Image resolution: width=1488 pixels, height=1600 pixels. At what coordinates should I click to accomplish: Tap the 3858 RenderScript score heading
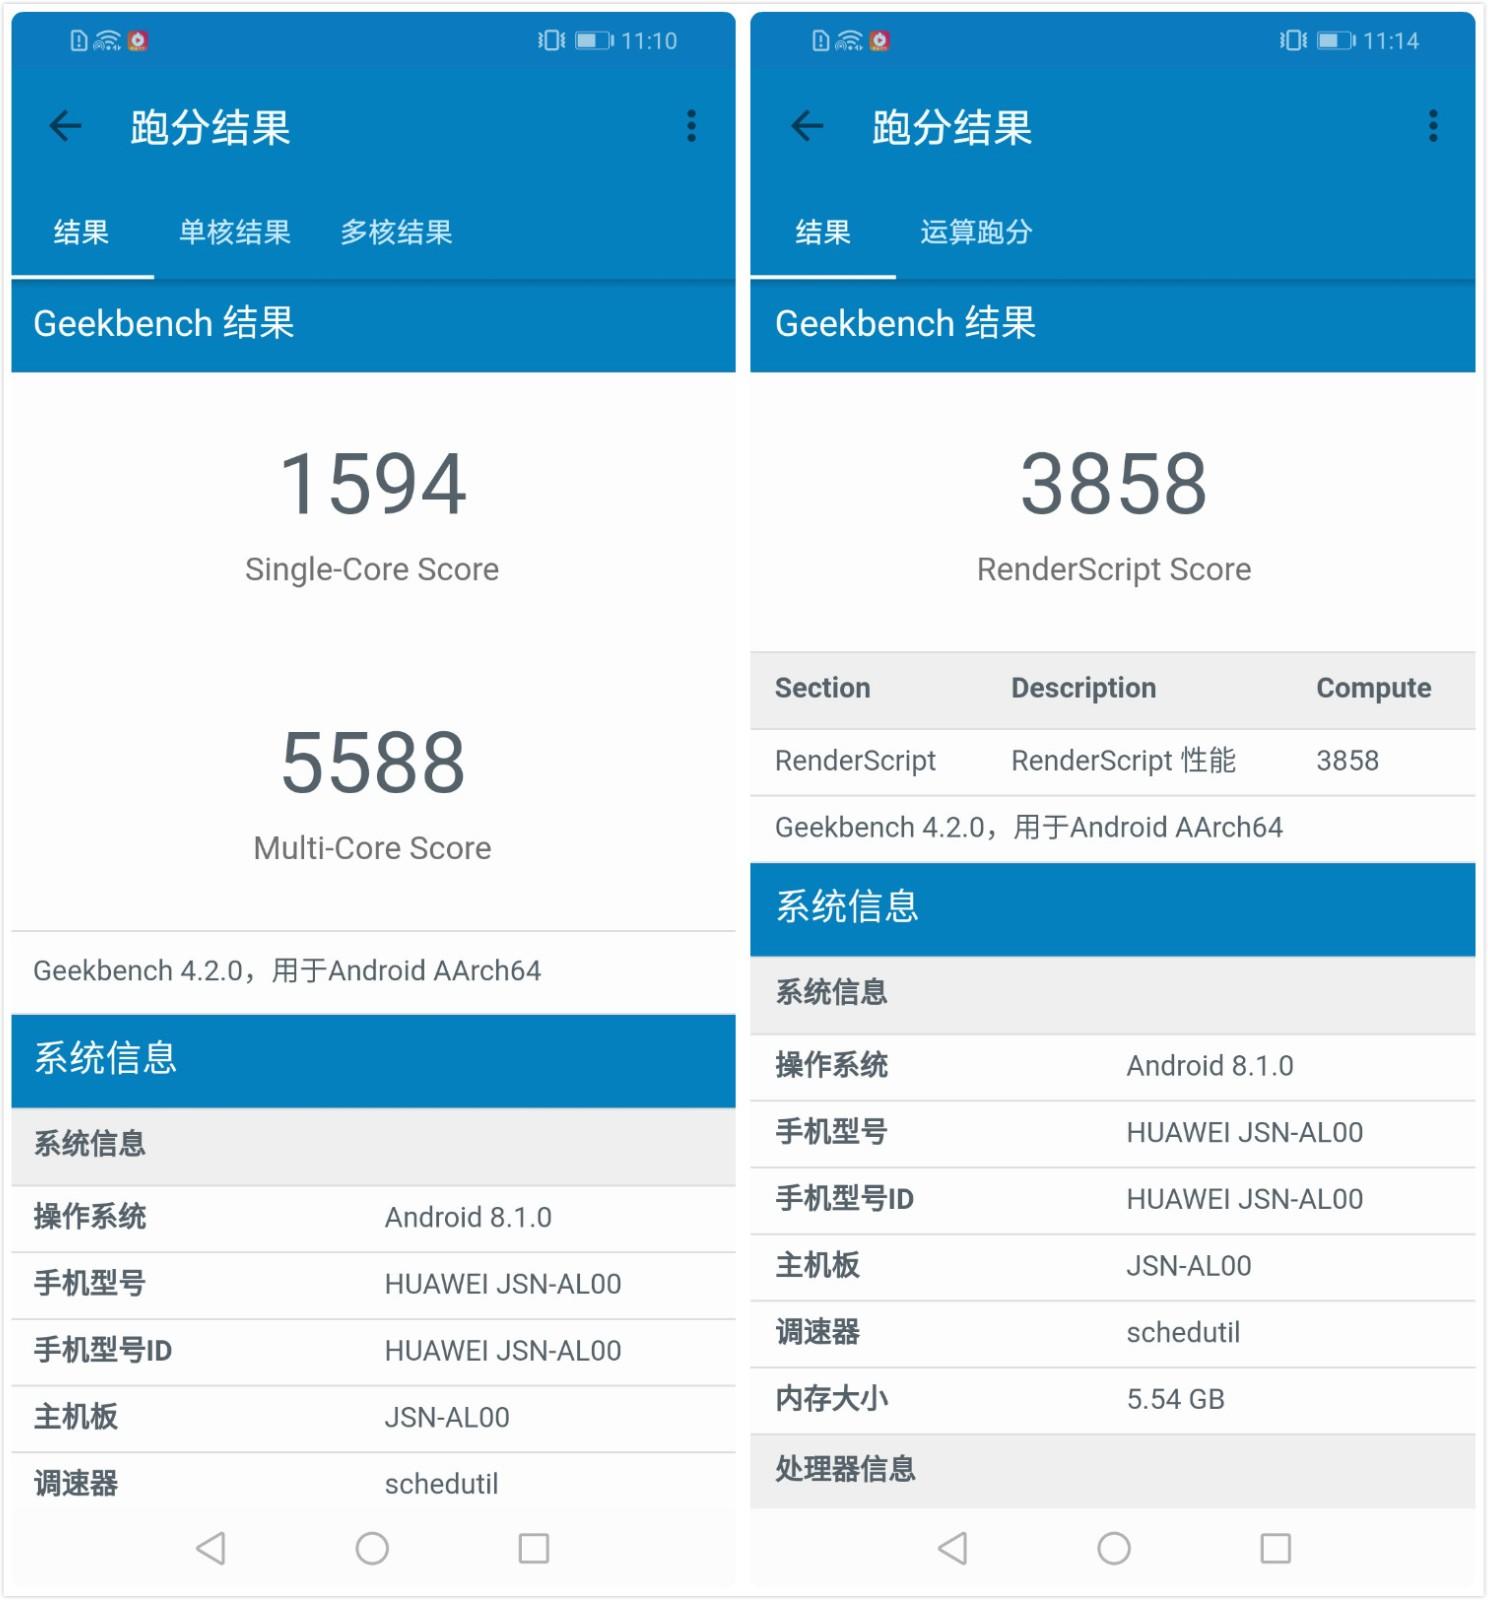[1114, 484]
